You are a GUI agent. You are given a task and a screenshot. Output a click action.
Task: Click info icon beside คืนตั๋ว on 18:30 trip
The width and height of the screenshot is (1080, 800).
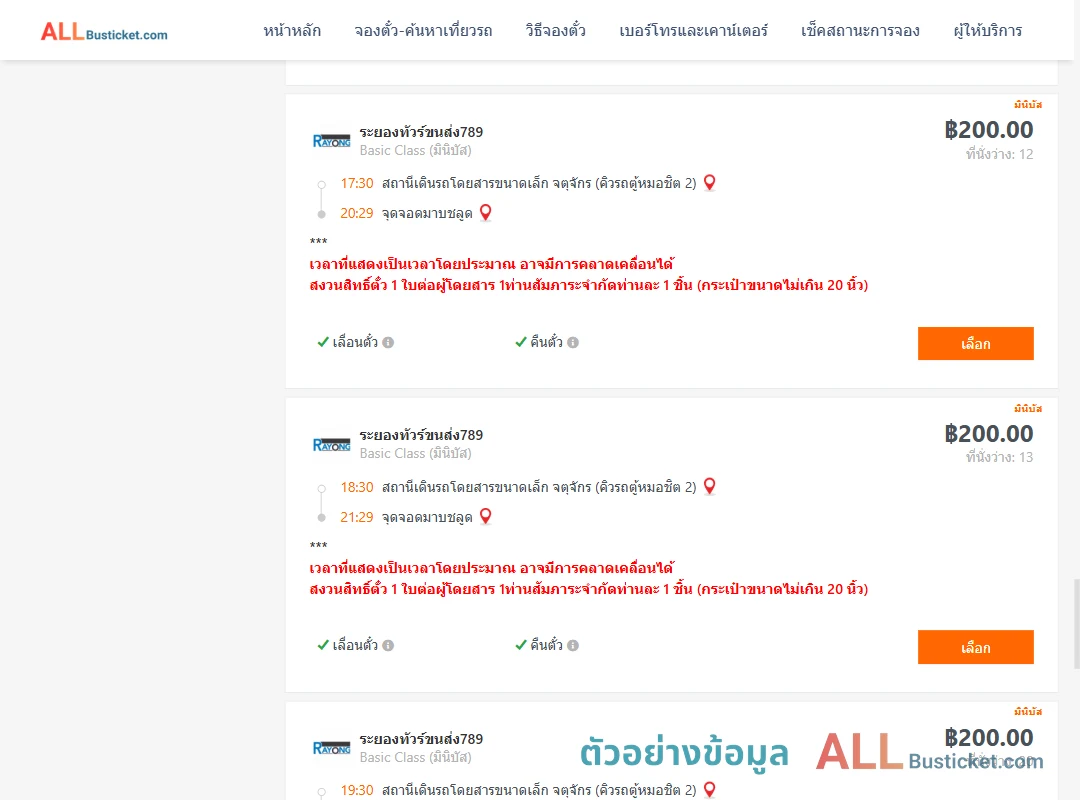(x=573, y=646)
